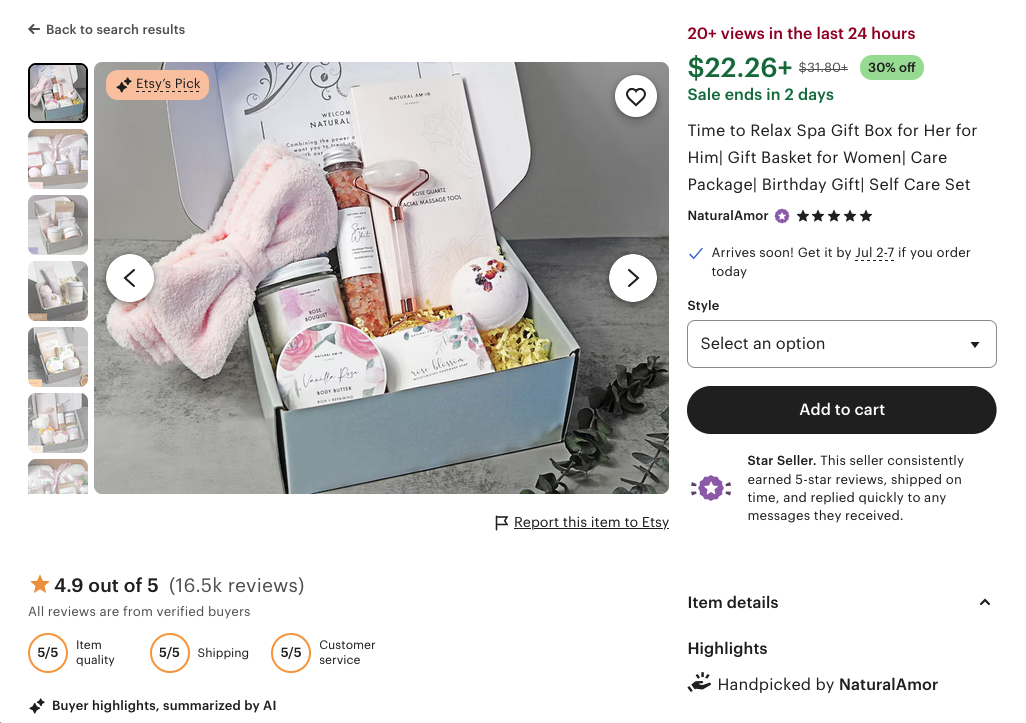Screen dimensions: 1026x723
Task: Select the first gift box thumbnail
Action: [x=57, y=93]
